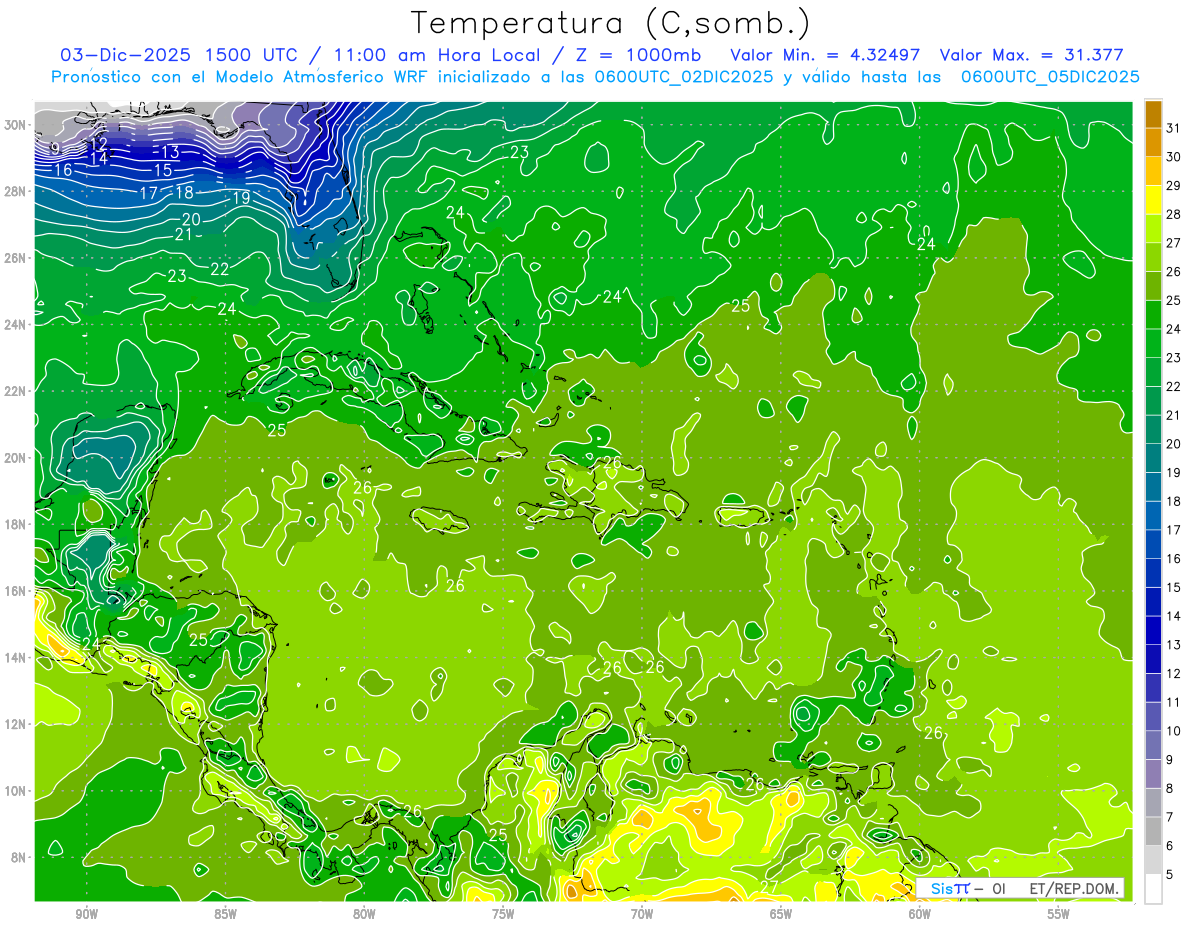This screenshot has width=1200, height=927.
Task: Click the latitude axis label '8N'
Action: pyautogui.click(x=18, y=857)
